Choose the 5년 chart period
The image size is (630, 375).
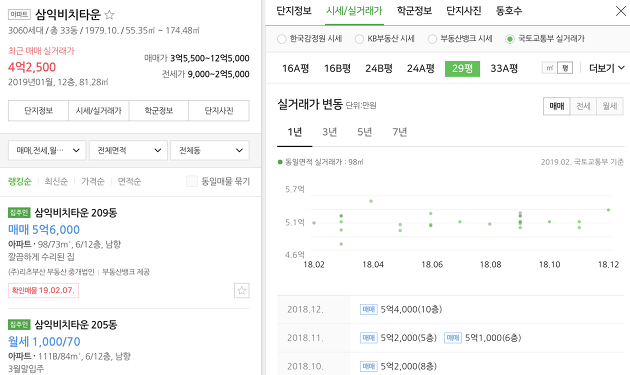click(364, 132)
